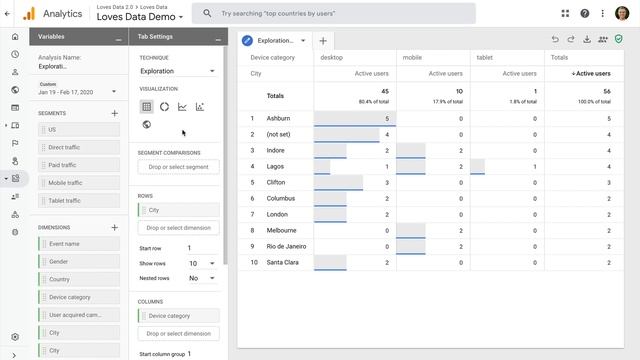Image resolution: width=640 pixels, height=360 pixels.
Task: Click the Loves Data 2.0 breadcrumb
Action: click(x=115, y=7)
